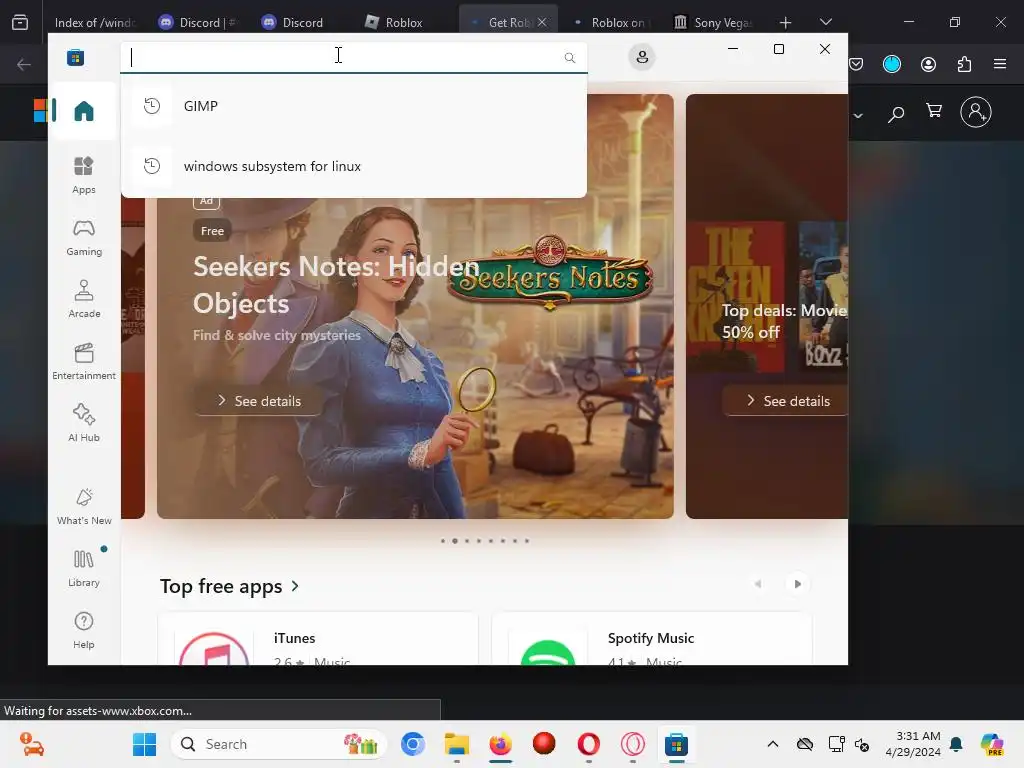This screenshot has height=768, width=1024.
Task: Go back with the browser back arrow
Action: tap(24, 64)
